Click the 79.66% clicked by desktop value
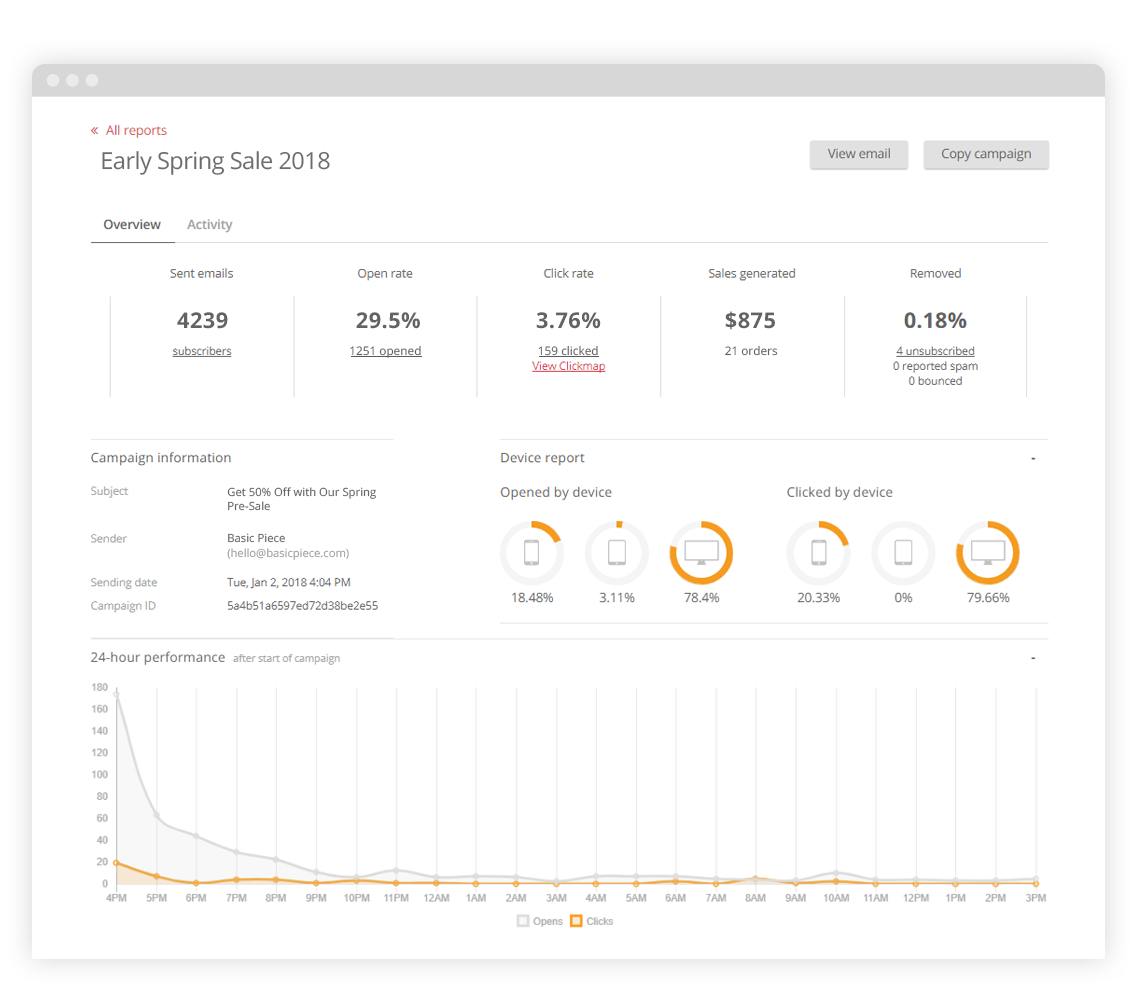Image resolution: width=1138 pixels, height=1007 pixels. pyautogui.click(x=988, y=598)
